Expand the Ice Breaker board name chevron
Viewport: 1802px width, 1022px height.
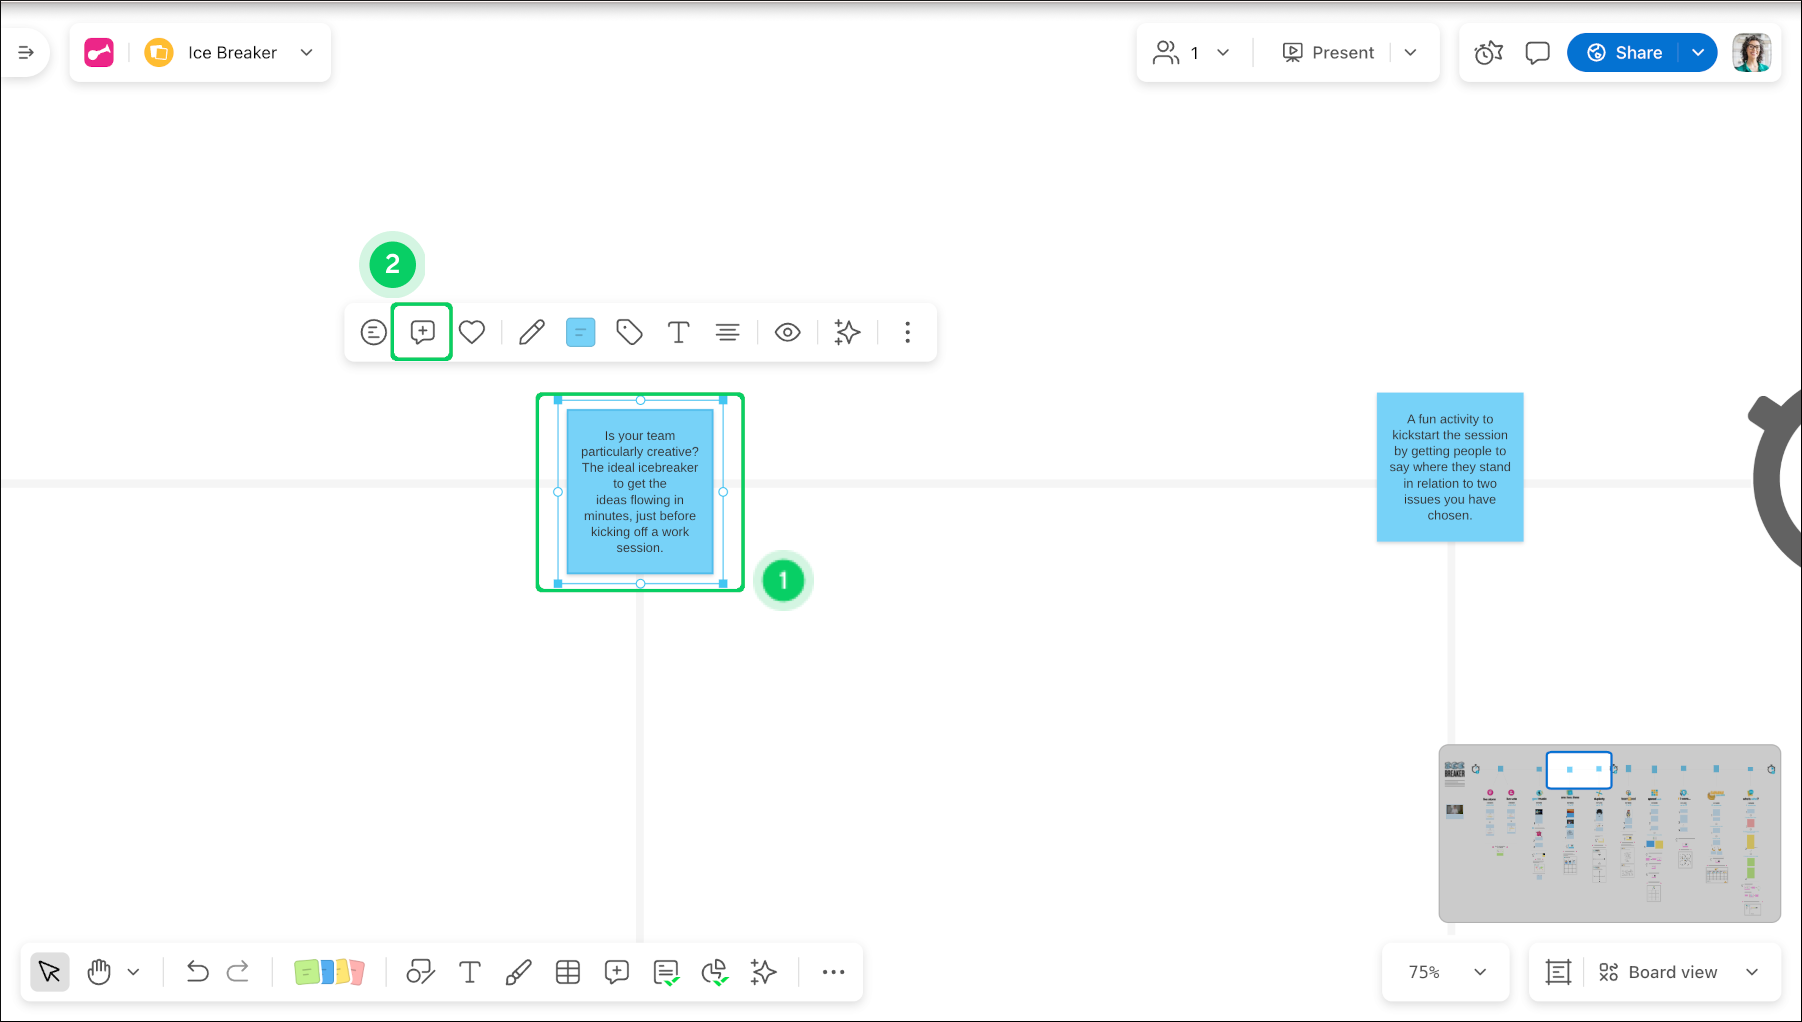pos(307,53)
